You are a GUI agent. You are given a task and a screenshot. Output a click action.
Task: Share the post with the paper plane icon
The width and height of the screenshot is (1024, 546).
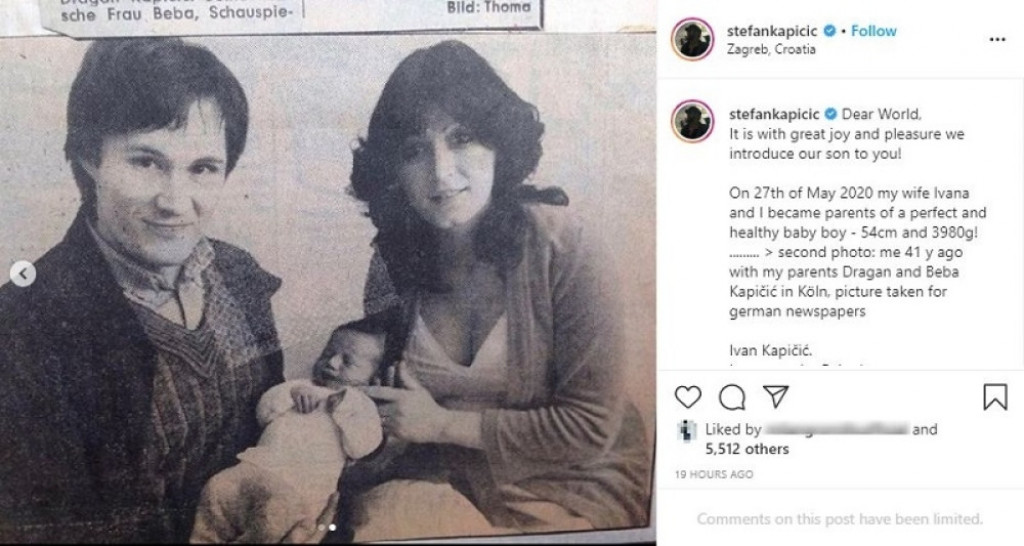776,396
